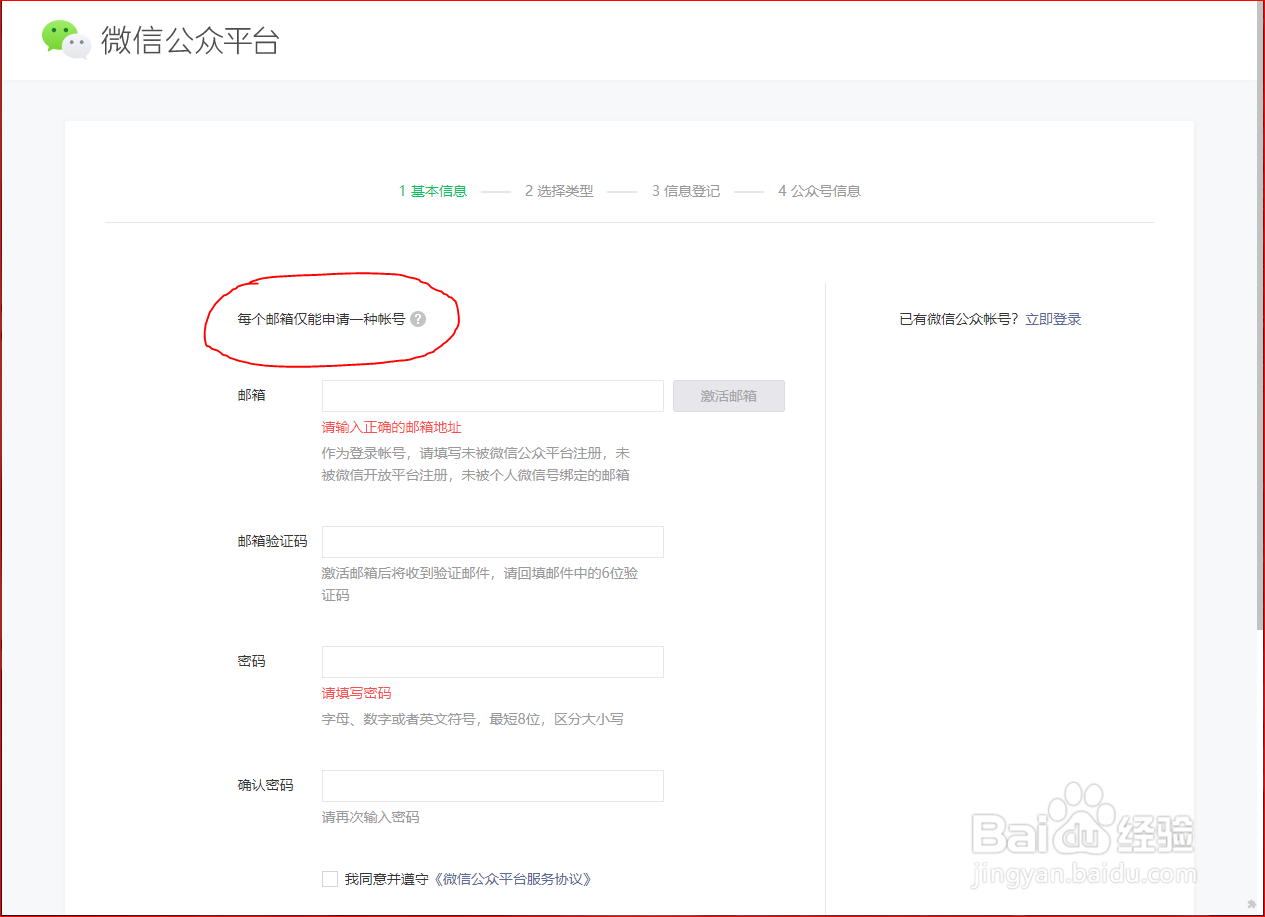Focus the 邮箱 input field
This screenshot has height=917, width=1265.
(493, 396)
